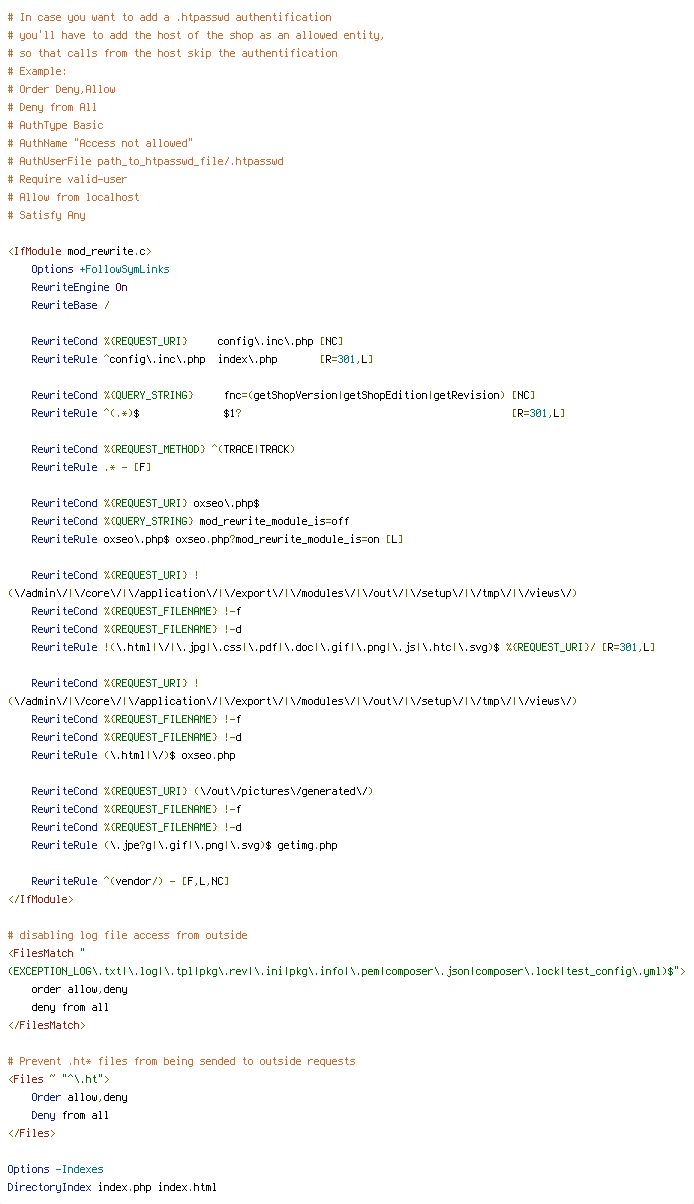Screen dimensions: 694x1204
Task: Select the opening '<FilesMatch "' line
Action: (46, 953)
